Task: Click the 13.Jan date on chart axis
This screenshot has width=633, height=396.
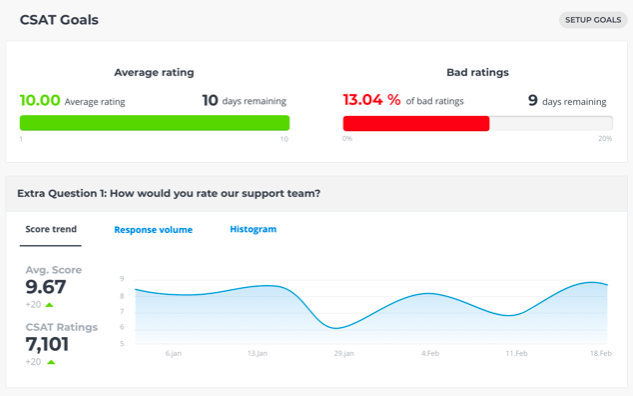Action: pos(257,353)
